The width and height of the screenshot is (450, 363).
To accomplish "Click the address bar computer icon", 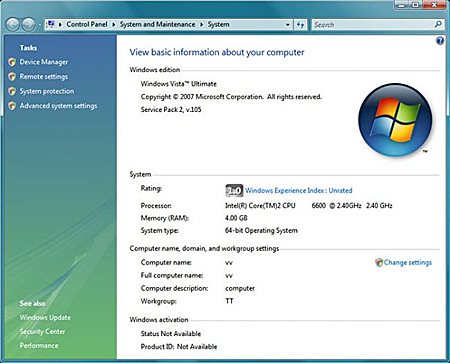I will pos(50,24).
